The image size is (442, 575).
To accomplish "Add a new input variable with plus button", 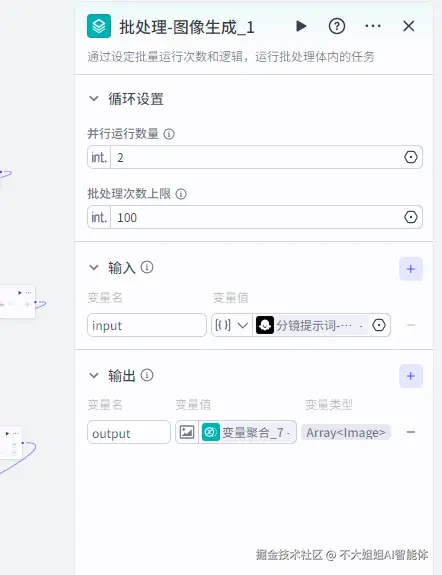I will 411,269.
